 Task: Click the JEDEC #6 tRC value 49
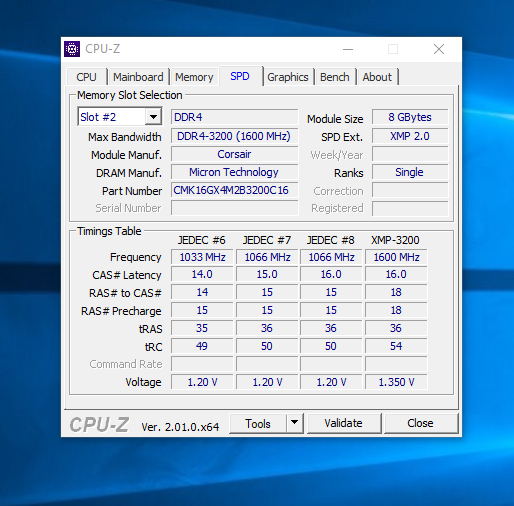tap(202, 346)
